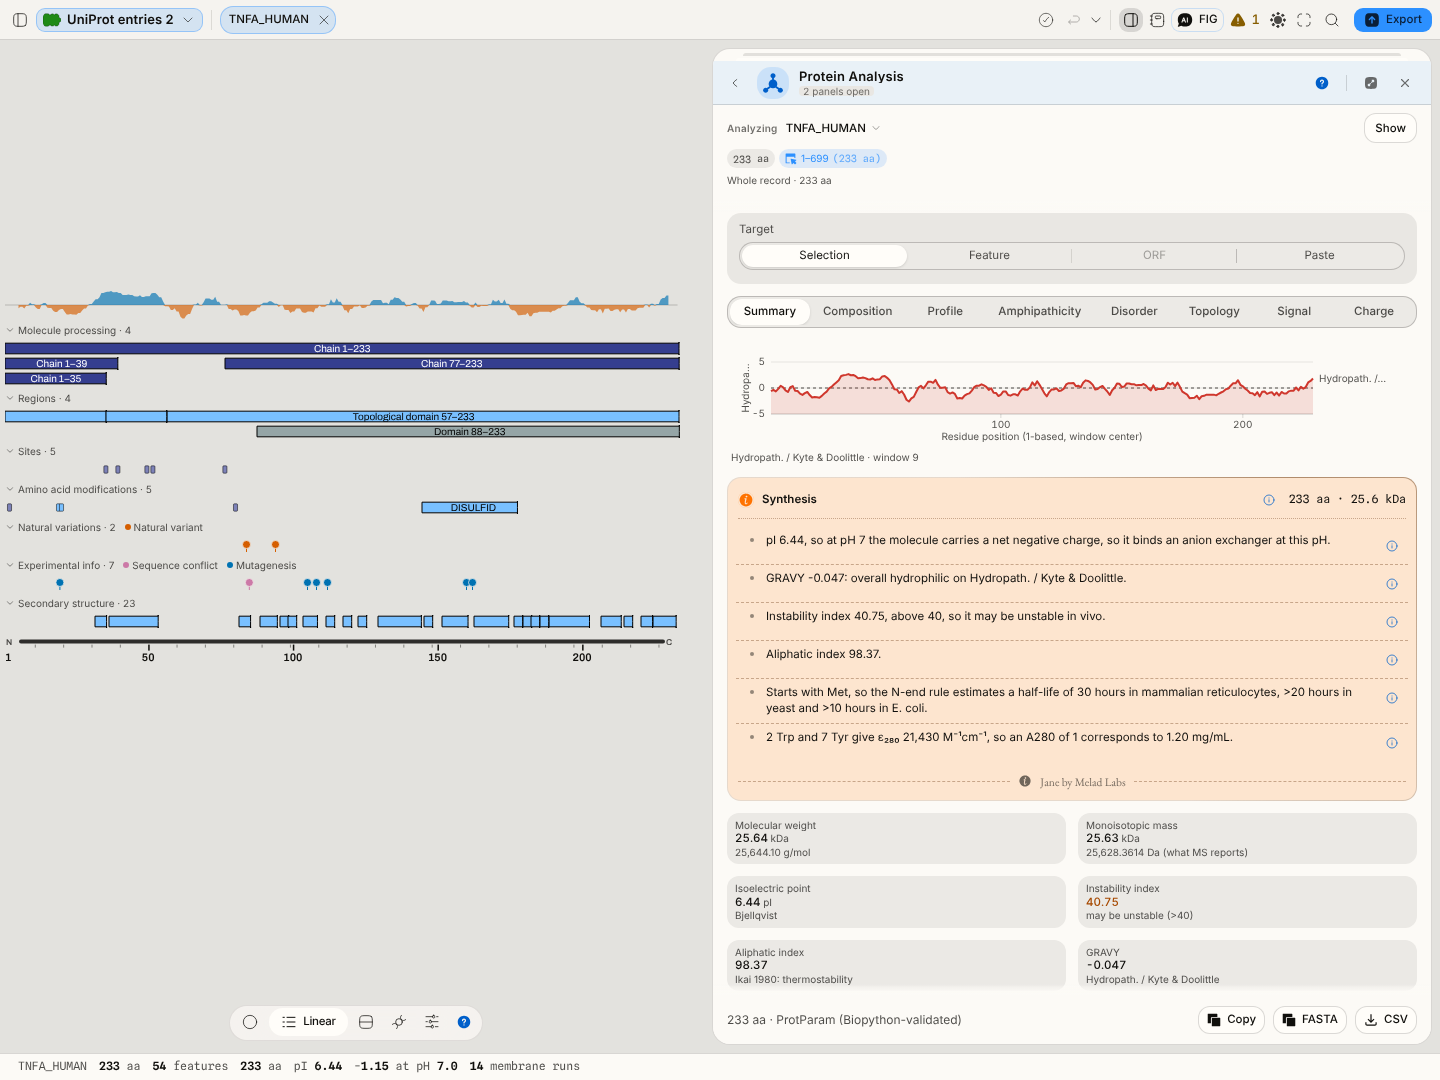
Task: Collapse the Molecule processing track group
Action: (x=10, y=331)
